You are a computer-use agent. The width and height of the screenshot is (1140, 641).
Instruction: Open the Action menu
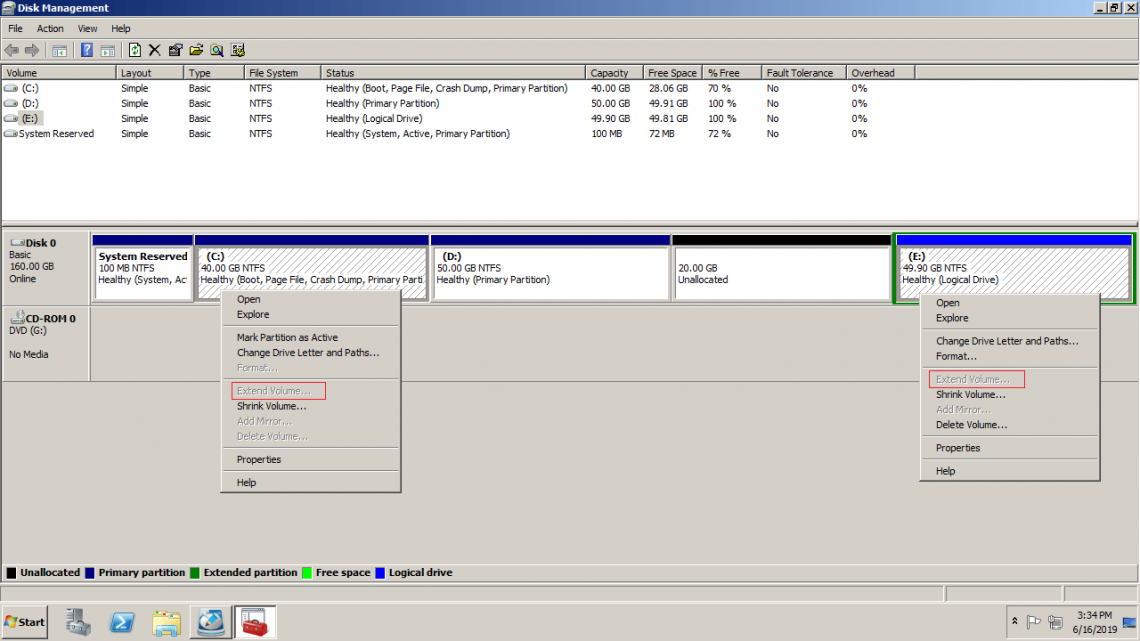[x=50, y=29]
